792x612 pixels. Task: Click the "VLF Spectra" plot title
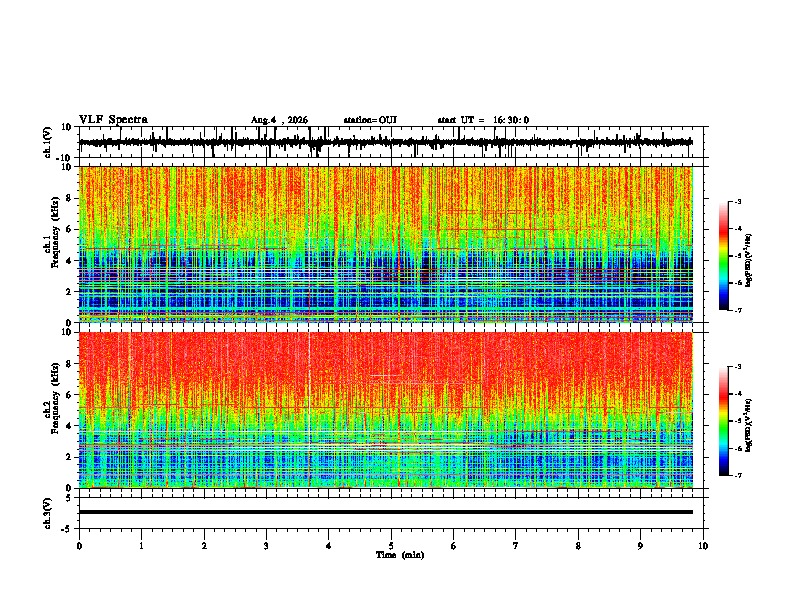pyautogui.click(x=113, y=119)
